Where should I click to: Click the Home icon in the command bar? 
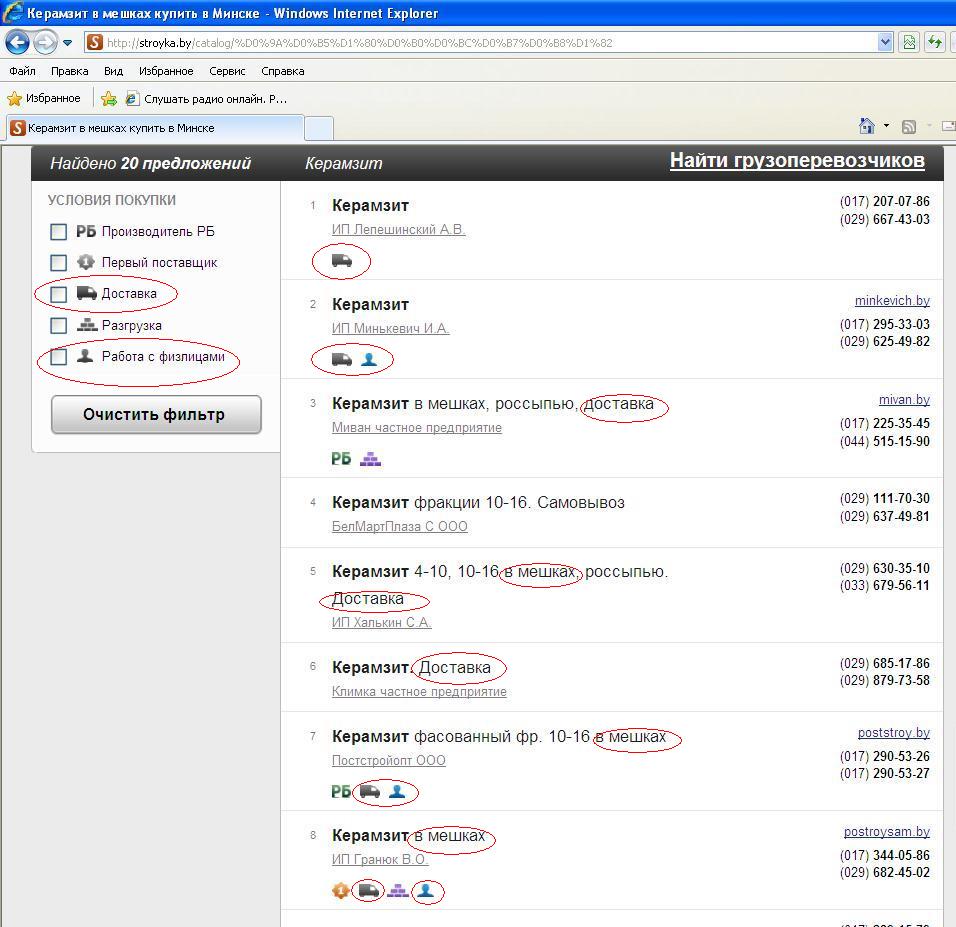[867, 126]
